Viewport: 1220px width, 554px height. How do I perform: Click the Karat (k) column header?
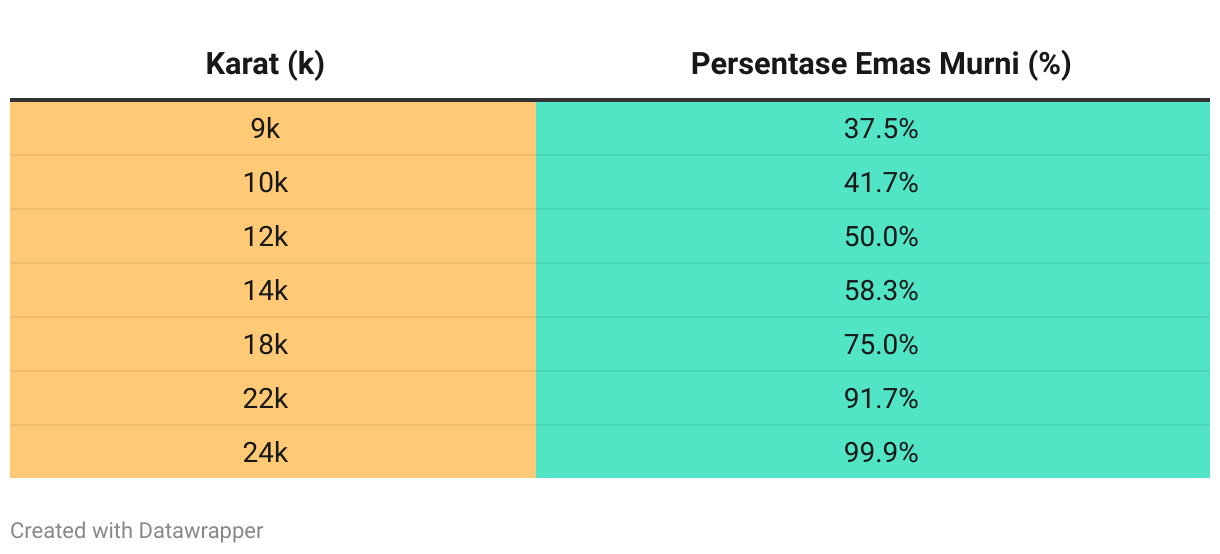[x=265, y=65]
